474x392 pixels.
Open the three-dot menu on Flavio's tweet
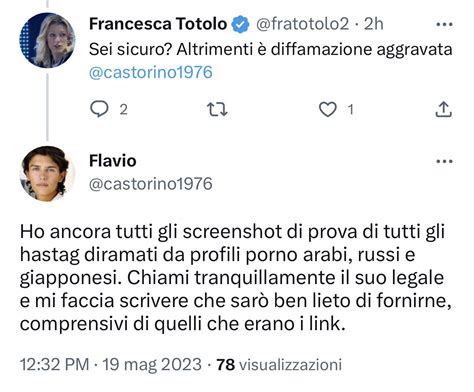point(444,162)
